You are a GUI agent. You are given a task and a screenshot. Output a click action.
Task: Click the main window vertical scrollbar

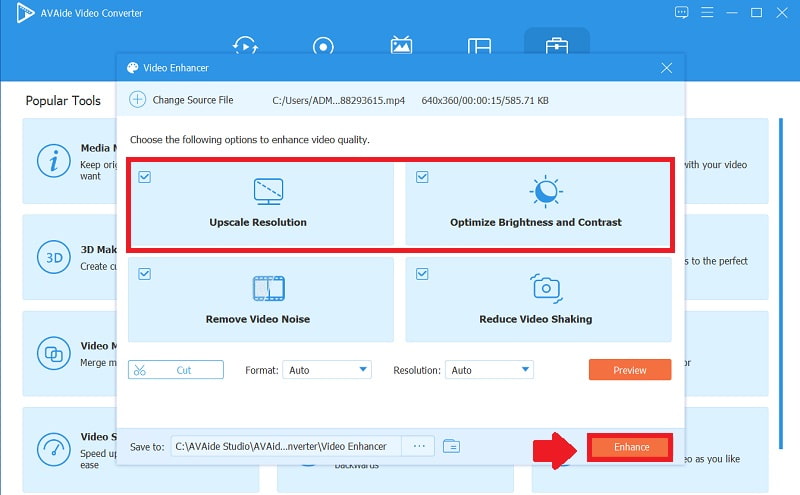click(x=781, y=284)
